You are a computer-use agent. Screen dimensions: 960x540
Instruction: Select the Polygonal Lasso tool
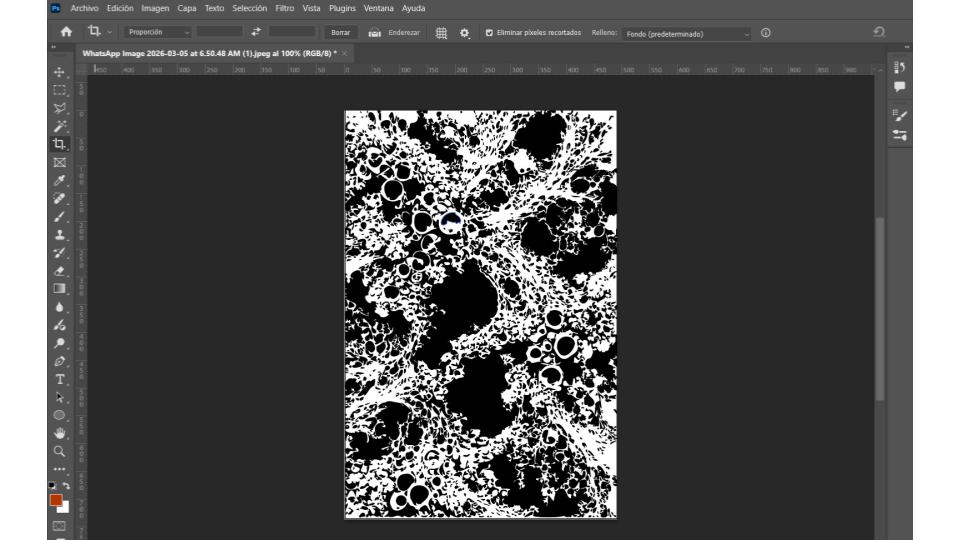tap(59, 108)
